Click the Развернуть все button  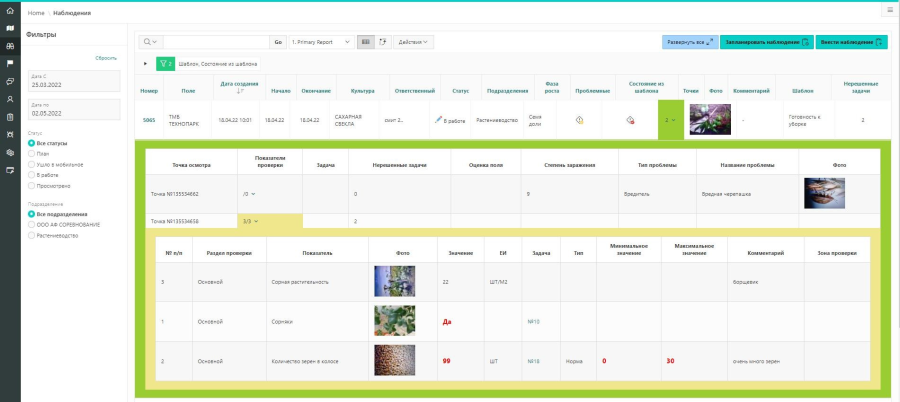point(689,42)
